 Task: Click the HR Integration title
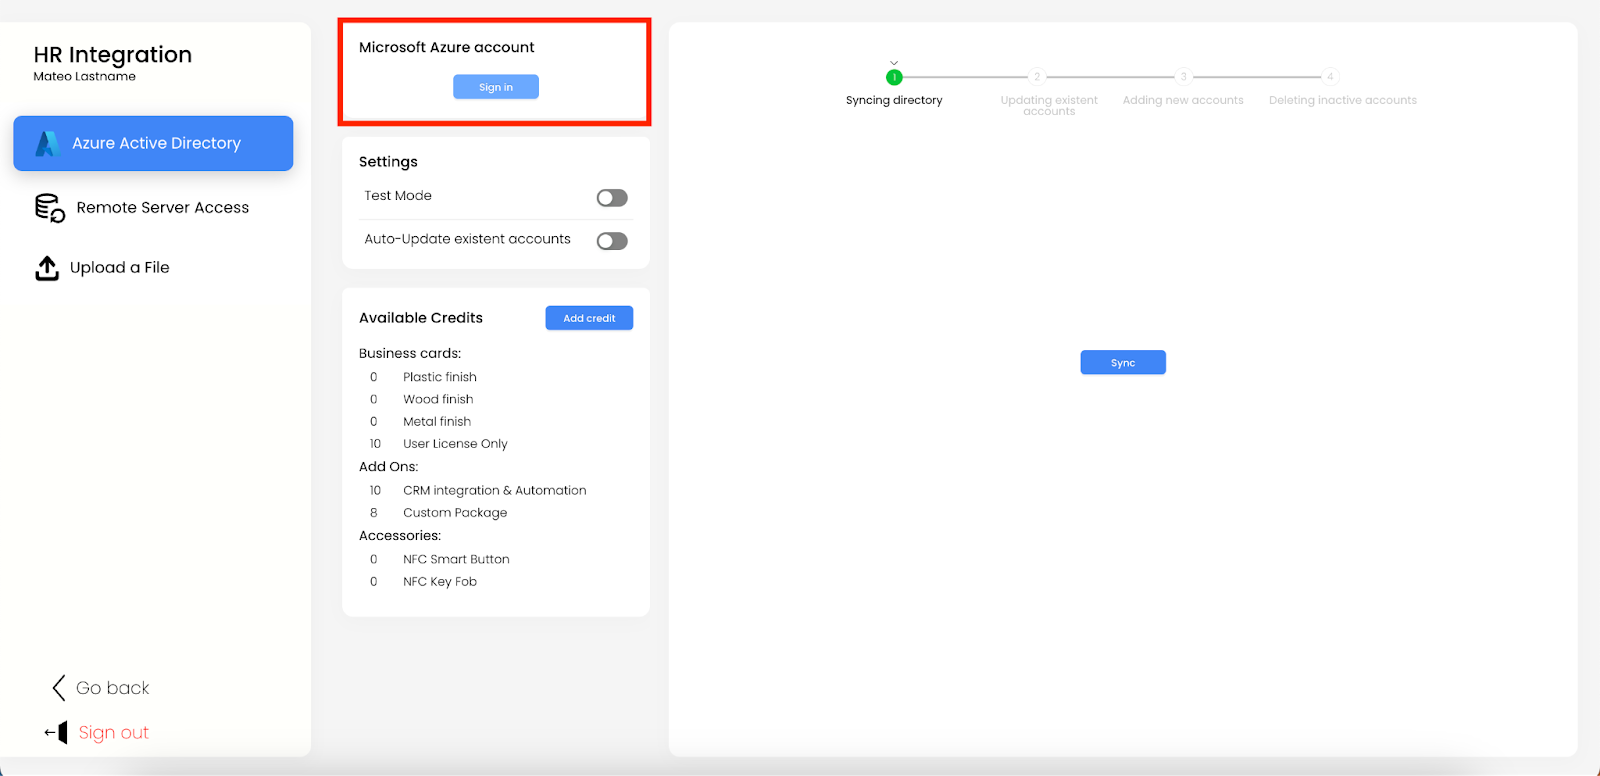[113, 55]
